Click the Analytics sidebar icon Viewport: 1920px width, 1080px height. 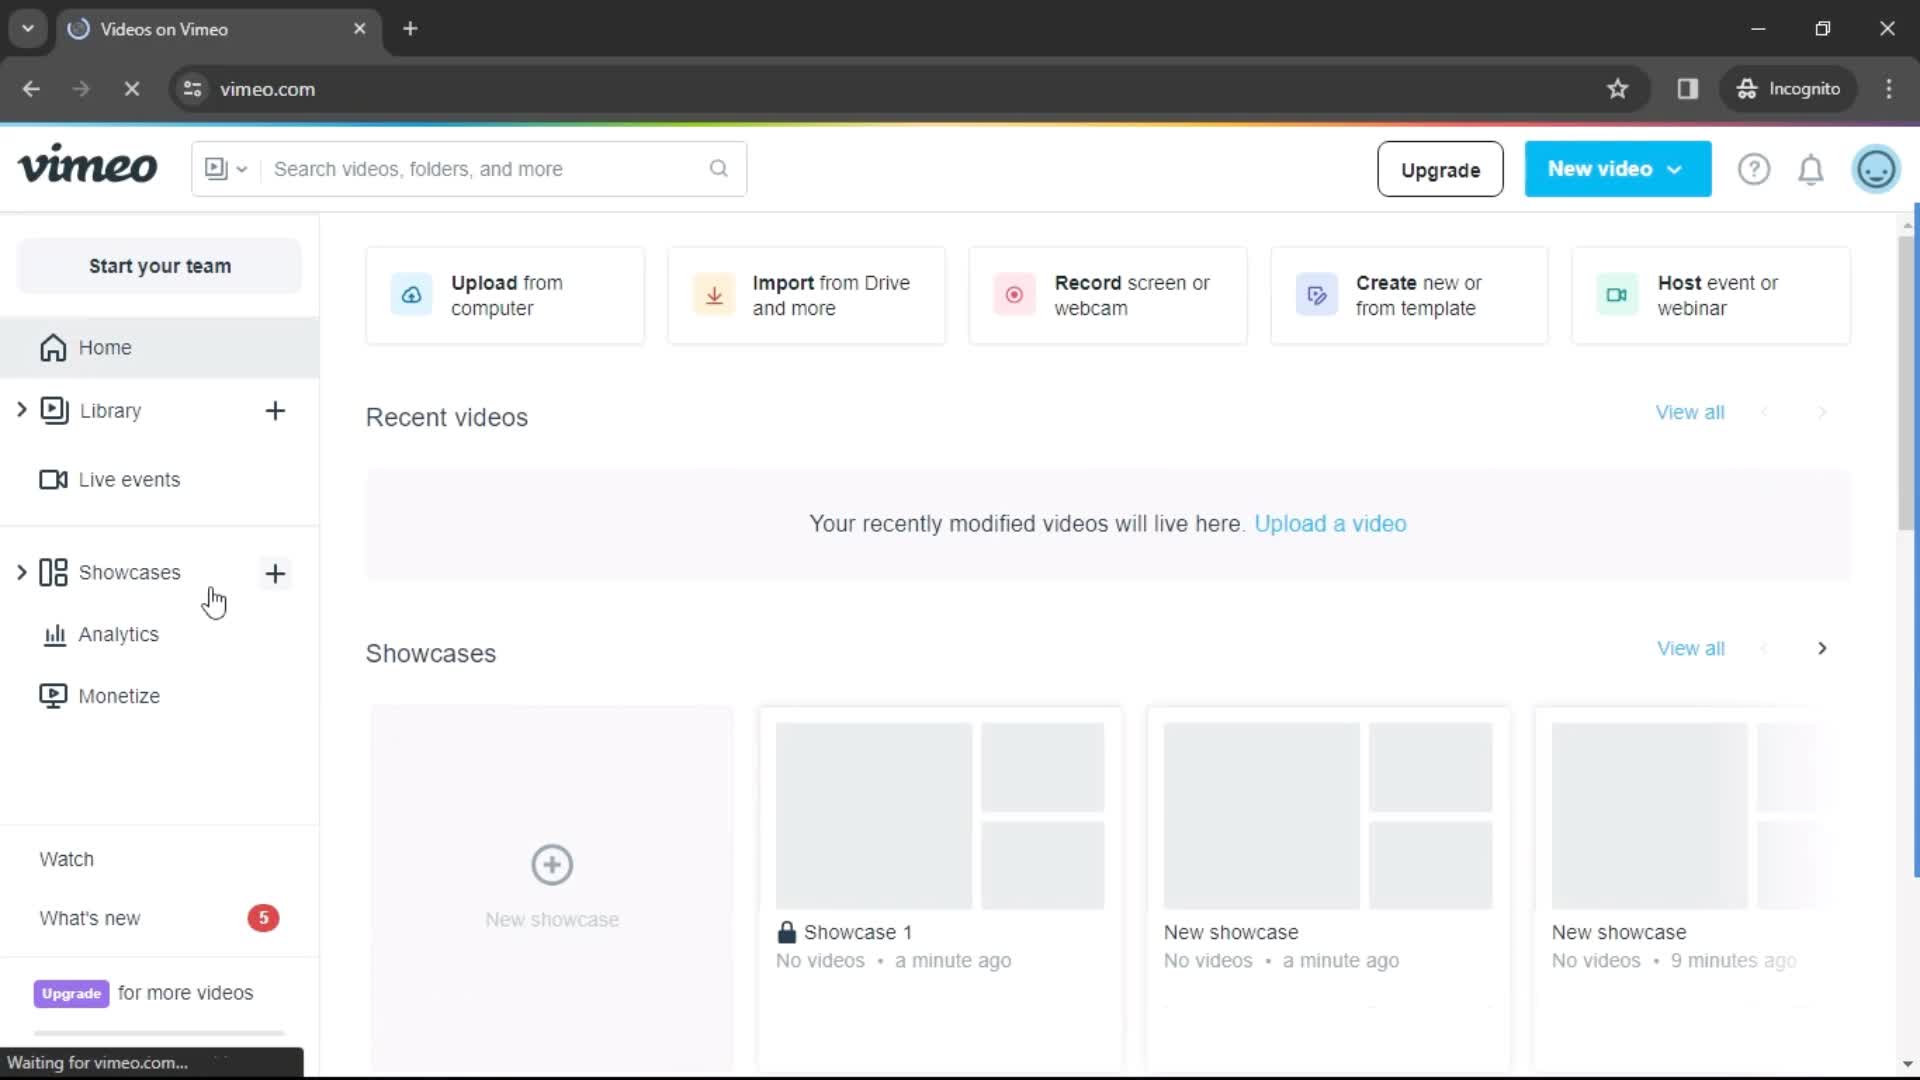pyautogui.click(x=53, y=634)
